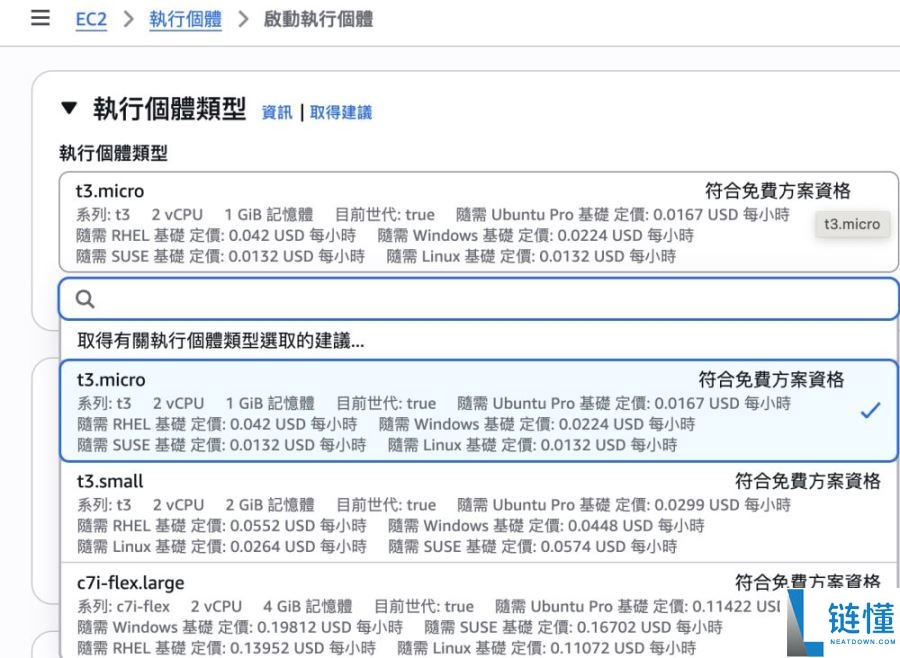Click the 0.19812 USD Windows price in c7i-flex.large
Viewport: 900px width, 658px height.
click(304, 627)
